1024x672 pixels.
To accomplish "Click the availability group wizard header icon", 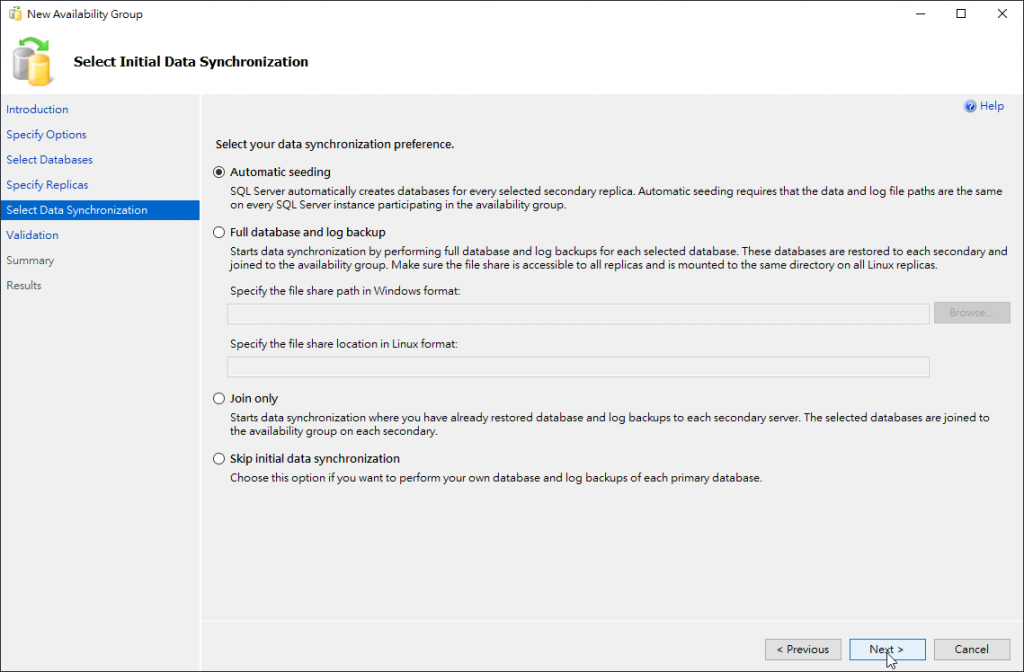I will click(x=32, y=61).
